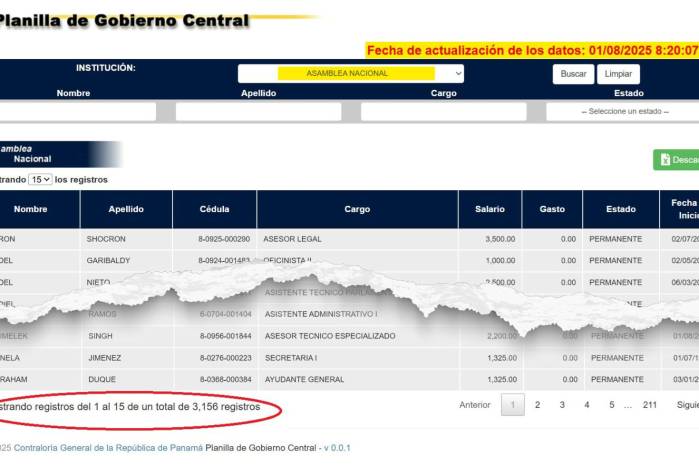Select cédula 6-0704-001404 cell
Screen dimensions: 699x466
click(x=226, y=314)
